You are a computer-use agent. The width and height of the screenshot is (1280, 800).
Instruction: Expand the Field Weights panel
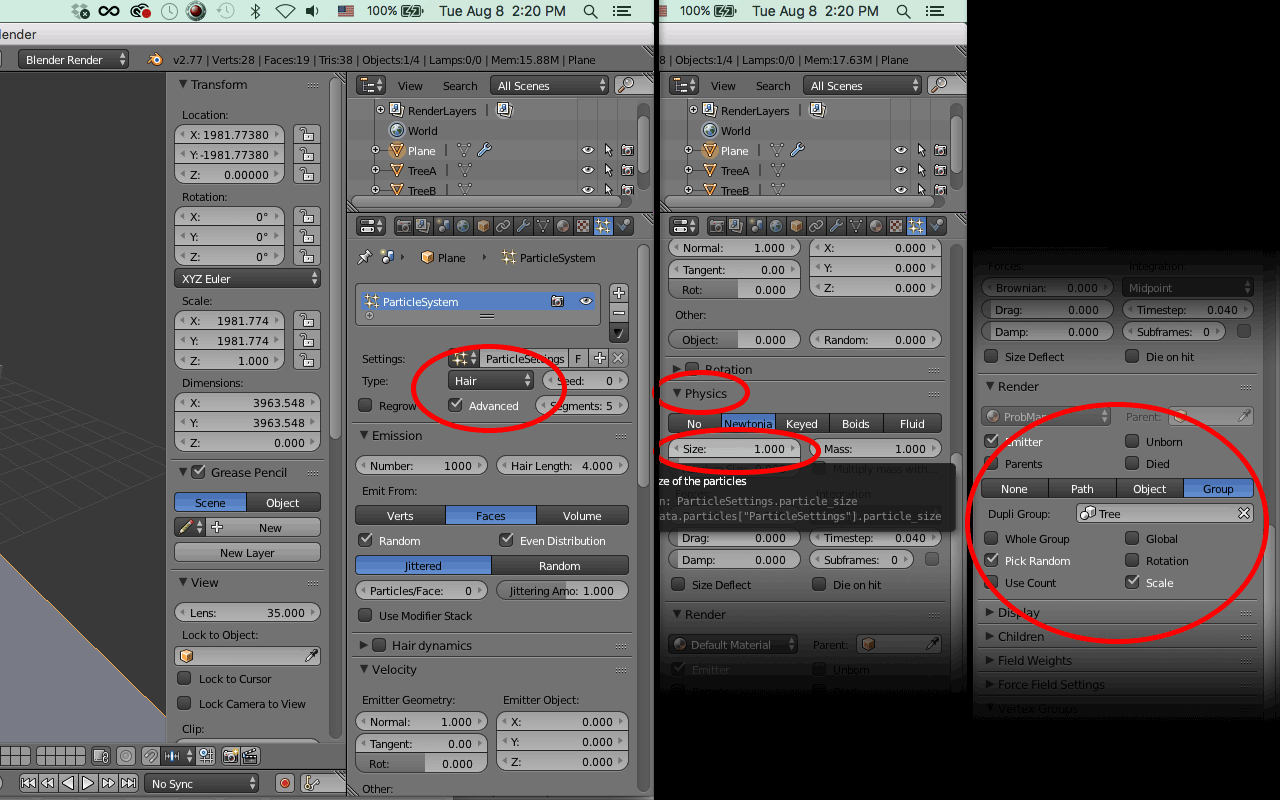coord(990,660)
